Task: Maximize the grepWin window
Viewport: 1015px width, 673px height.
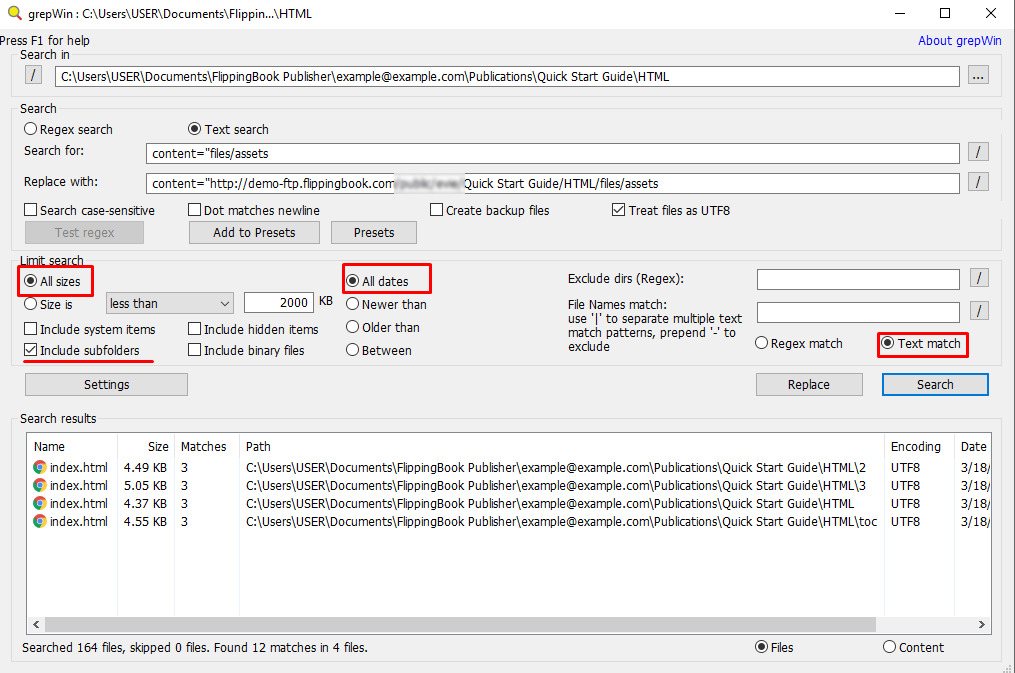Action: pos(945,14)
